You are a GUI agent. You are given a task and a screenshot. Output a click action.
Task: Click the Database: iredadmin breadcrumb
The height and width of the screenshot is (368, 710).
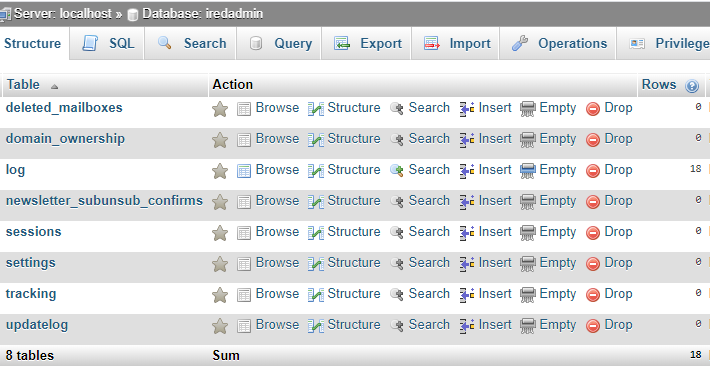(202, 14)
